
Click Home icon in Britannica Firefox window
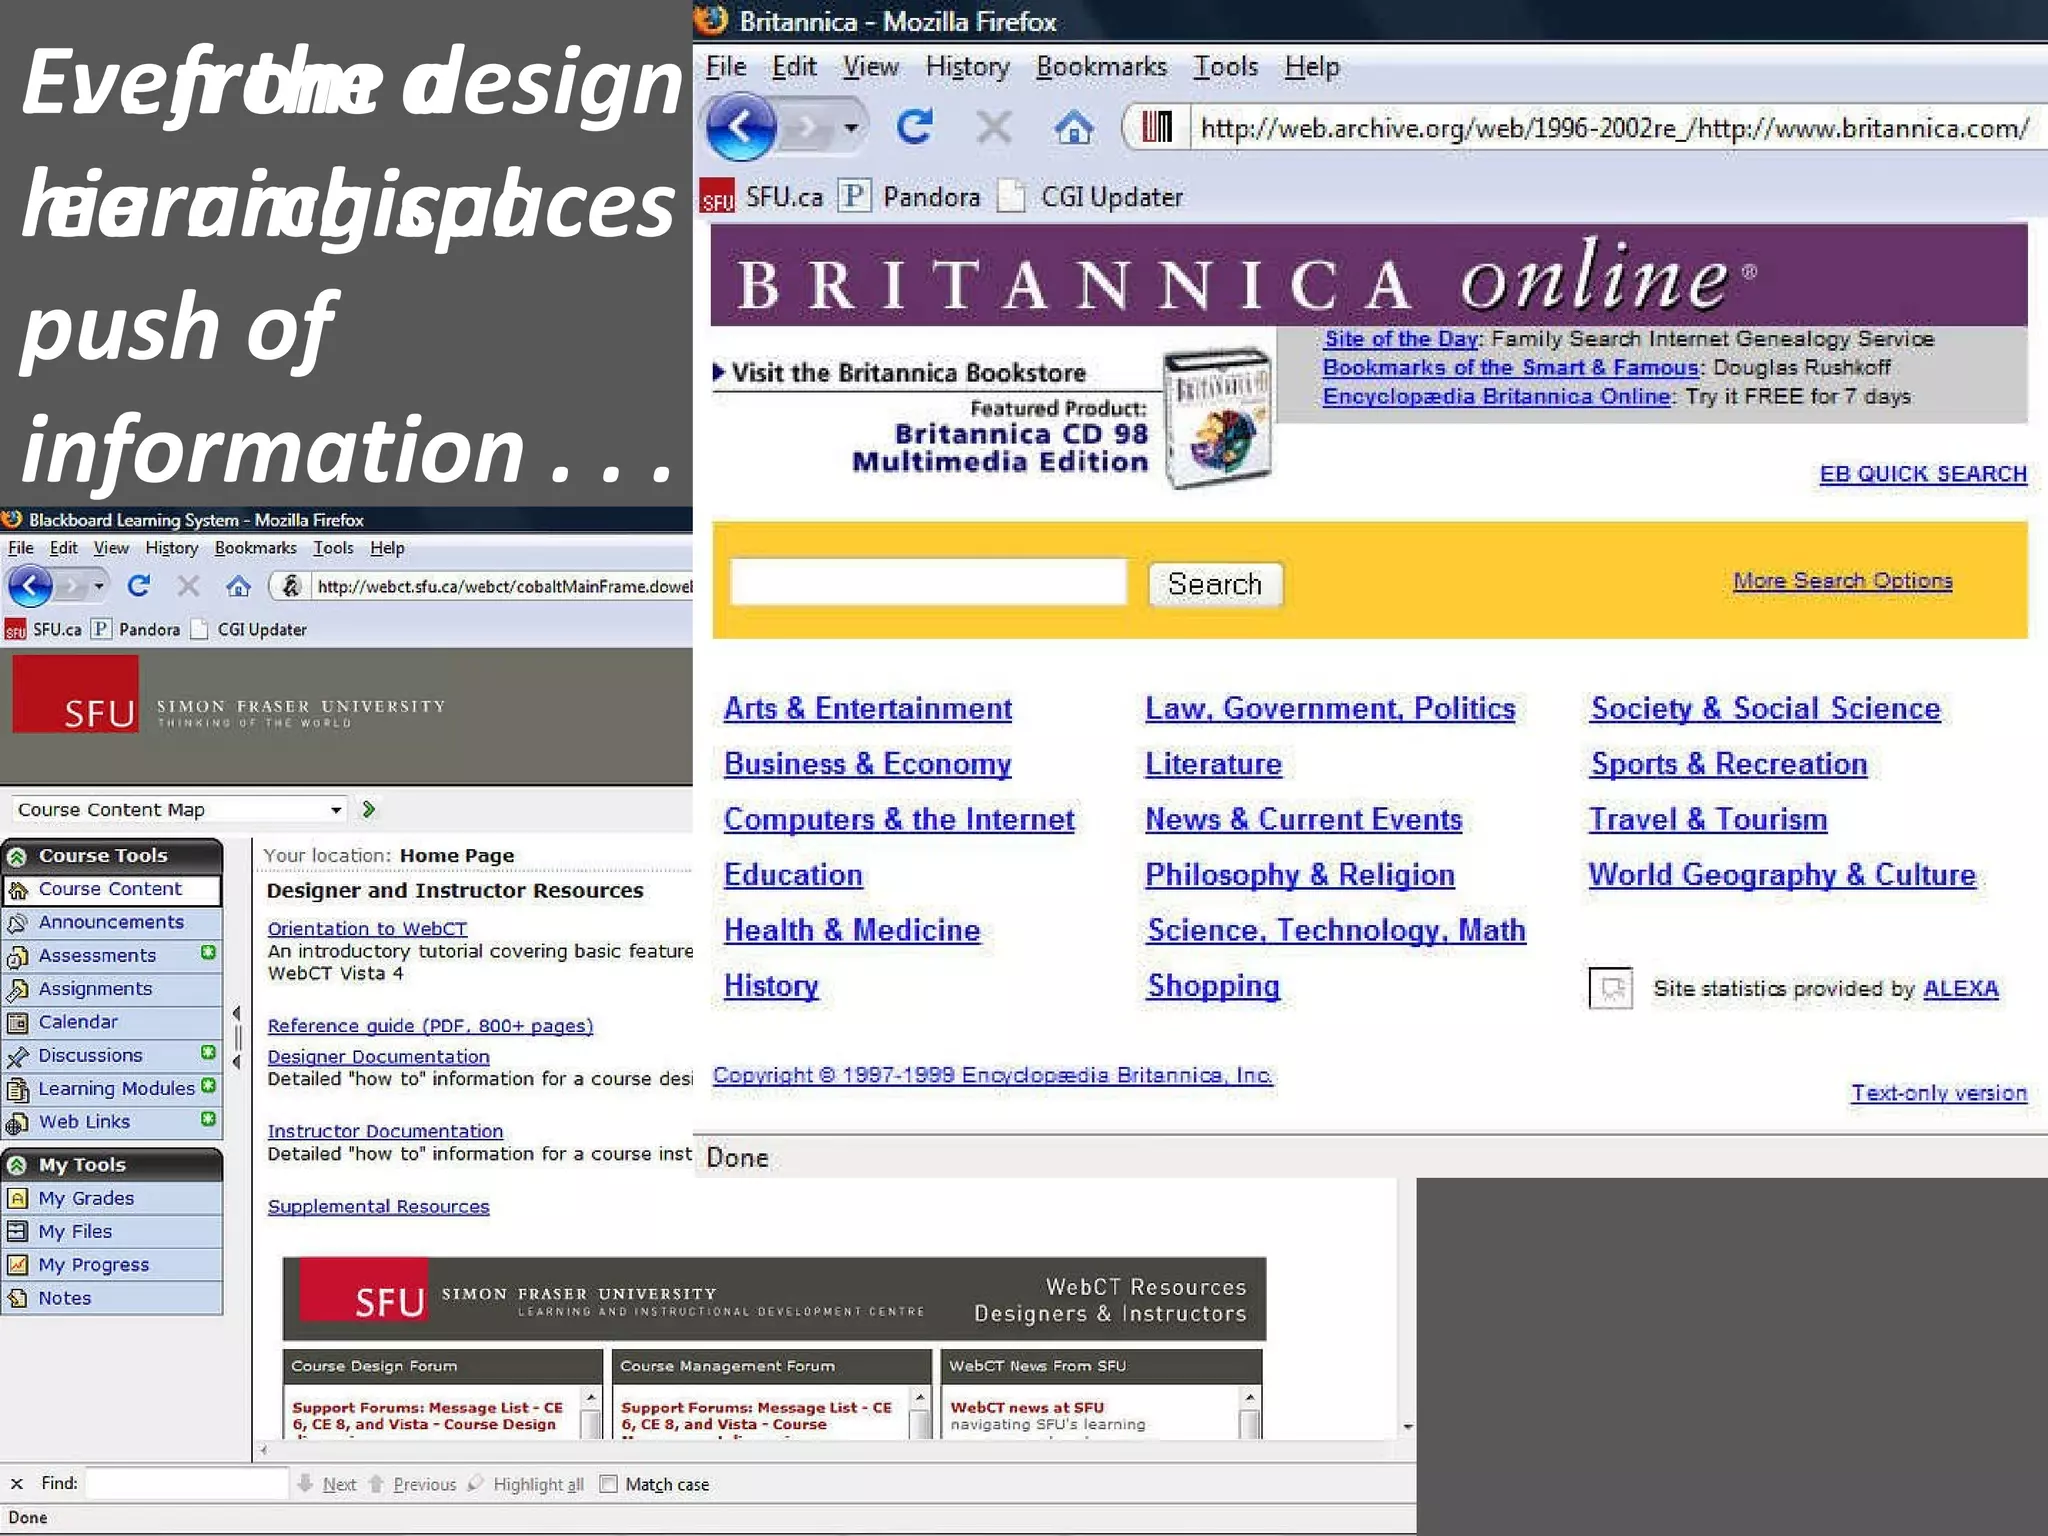(1074, 127)
